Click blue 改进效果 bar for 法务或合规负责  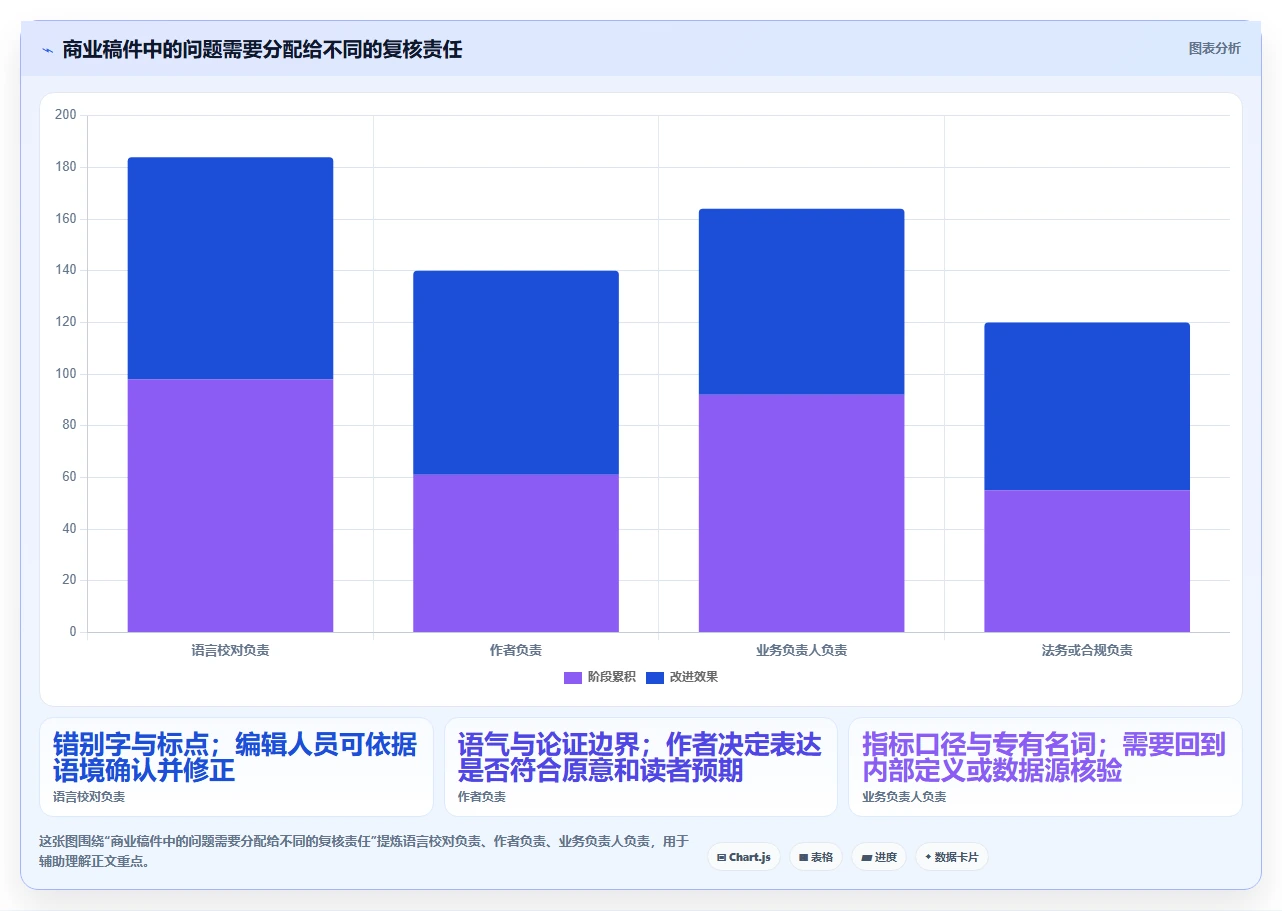[x=1087, y=406]
